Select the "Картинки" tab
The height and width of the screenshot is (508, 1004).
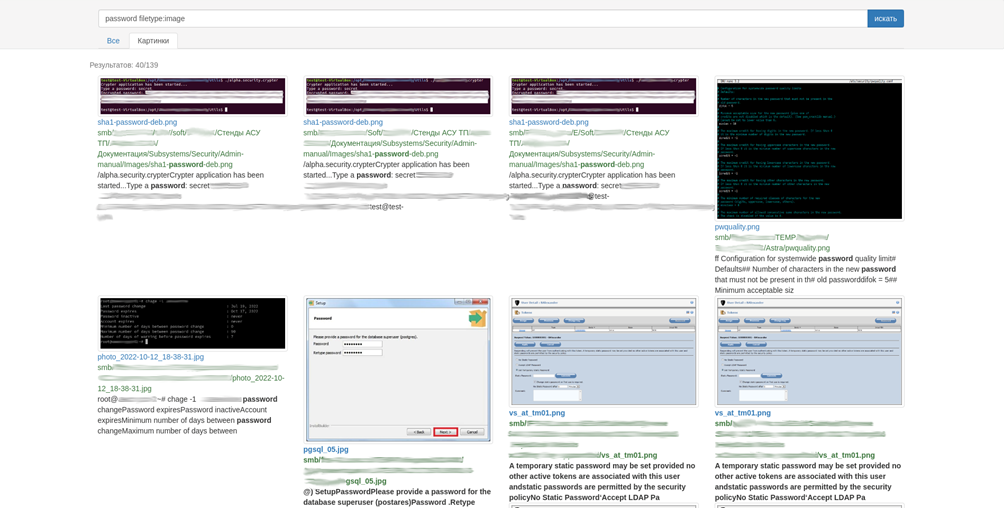153,41
